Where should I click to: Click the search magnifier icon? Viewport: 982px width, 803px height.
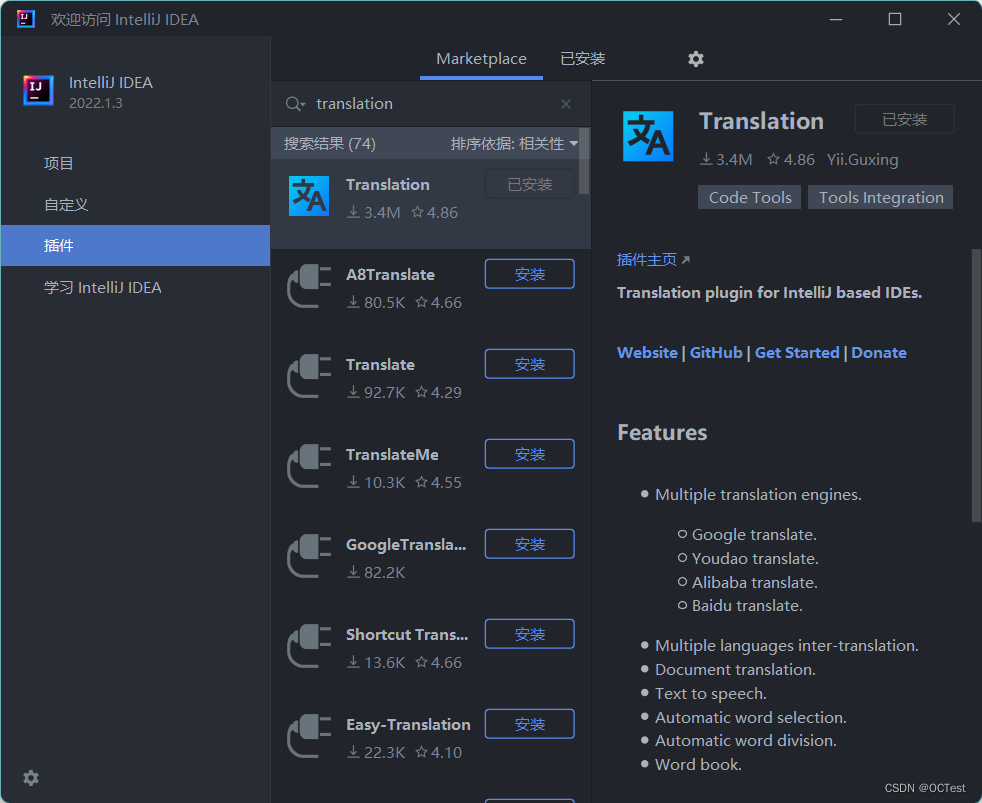tap(294, 104)
